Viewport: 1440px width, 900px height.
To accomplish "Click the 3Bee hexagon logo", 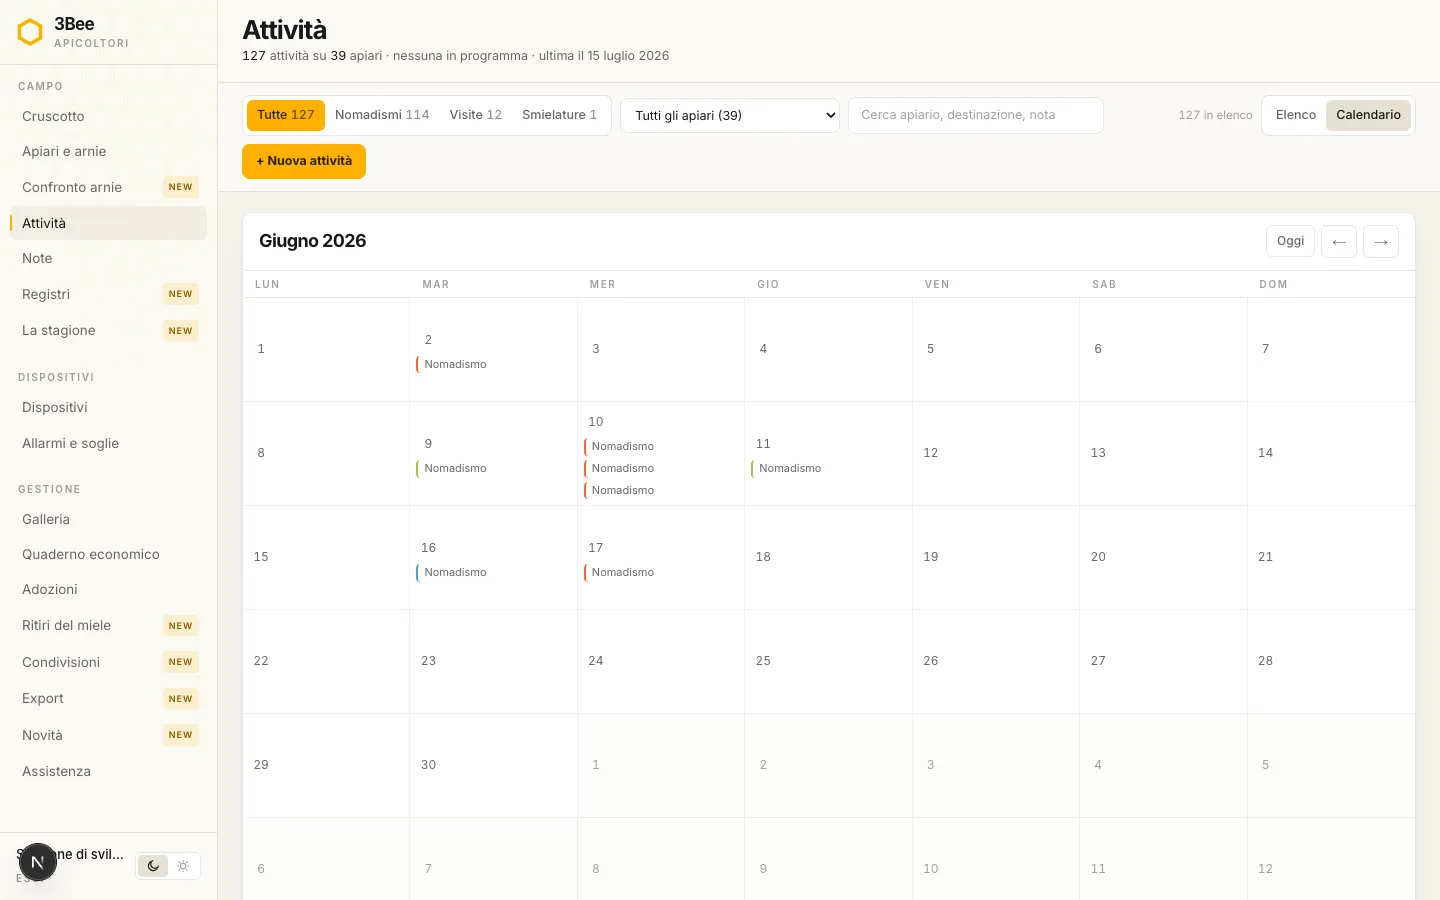I will (x=30, y=32).
